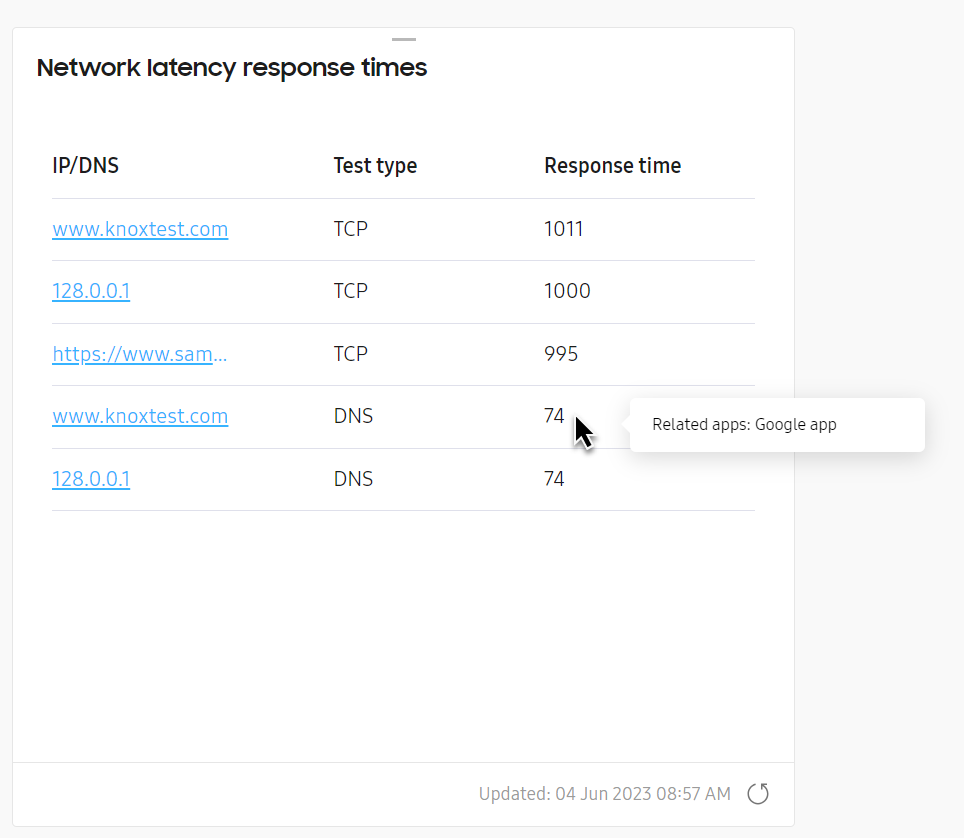The width and height of the screenshot is (964, 838).
Task: Click the response time value 995
Action: (561, 354)
